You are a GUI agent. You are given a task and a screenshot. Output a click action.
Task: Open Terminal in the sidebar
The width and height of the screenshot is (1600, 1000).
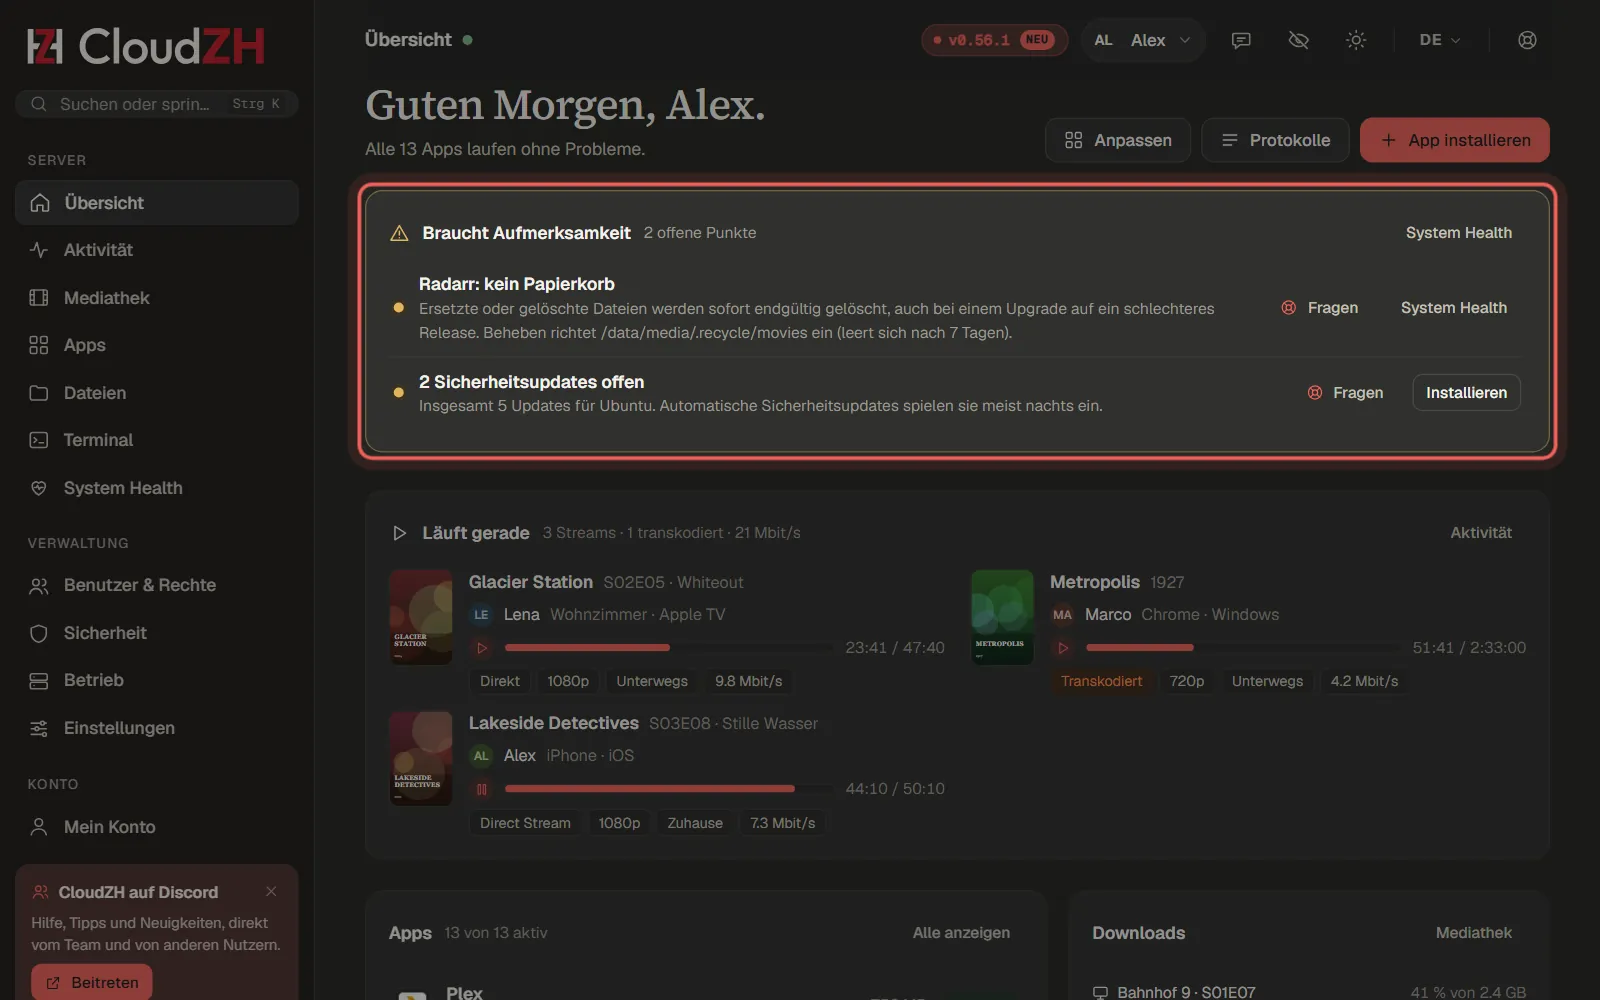pos(157,440)
